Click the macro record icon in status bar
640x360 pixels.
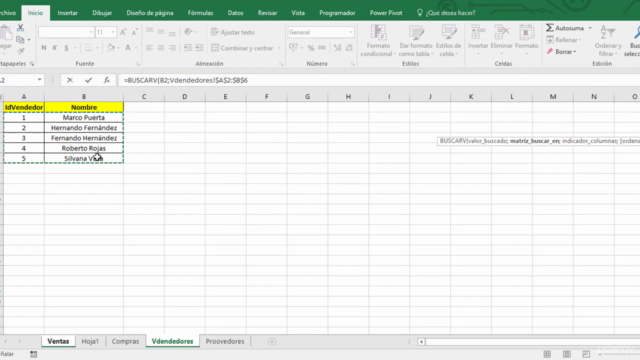tap(33, 354)
